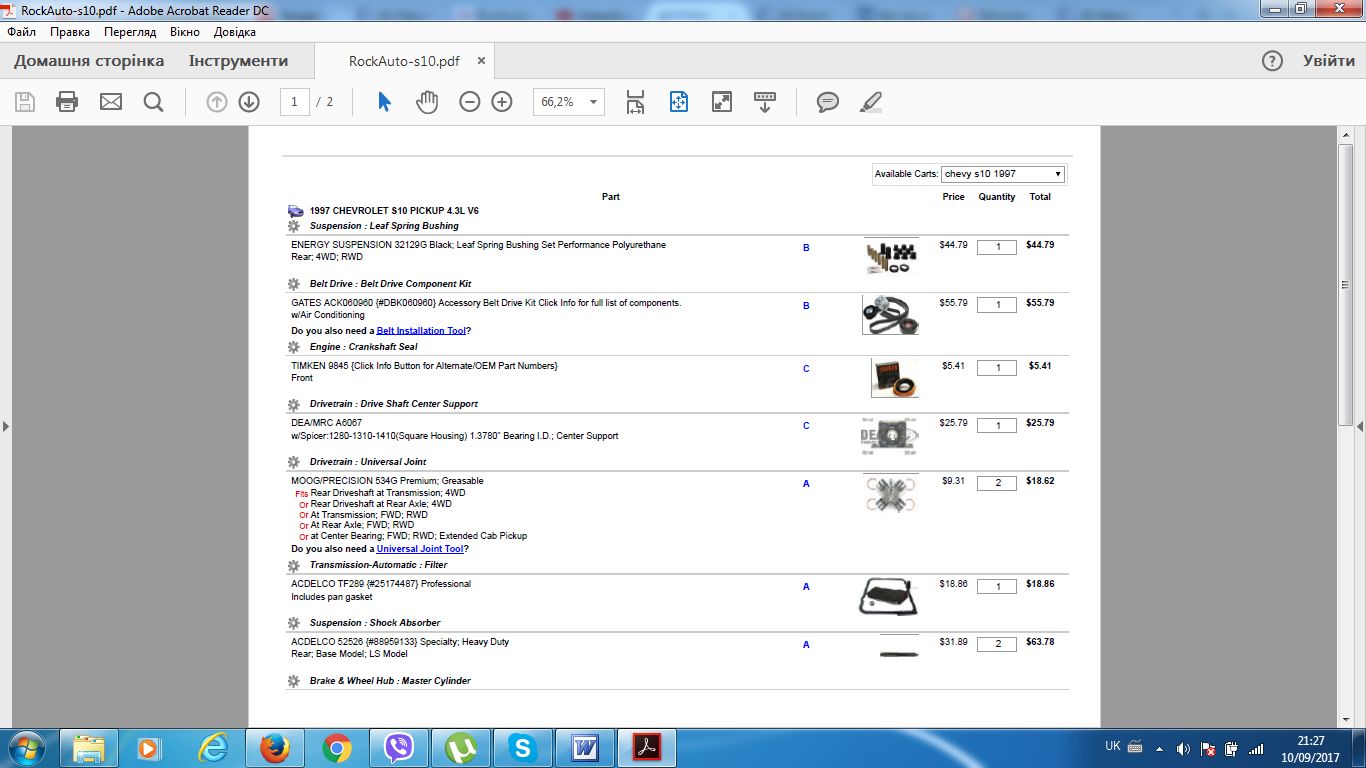Send file by email envelope icon
The width and height of the screenshot is (1366, 768).
tap(111, 102)
